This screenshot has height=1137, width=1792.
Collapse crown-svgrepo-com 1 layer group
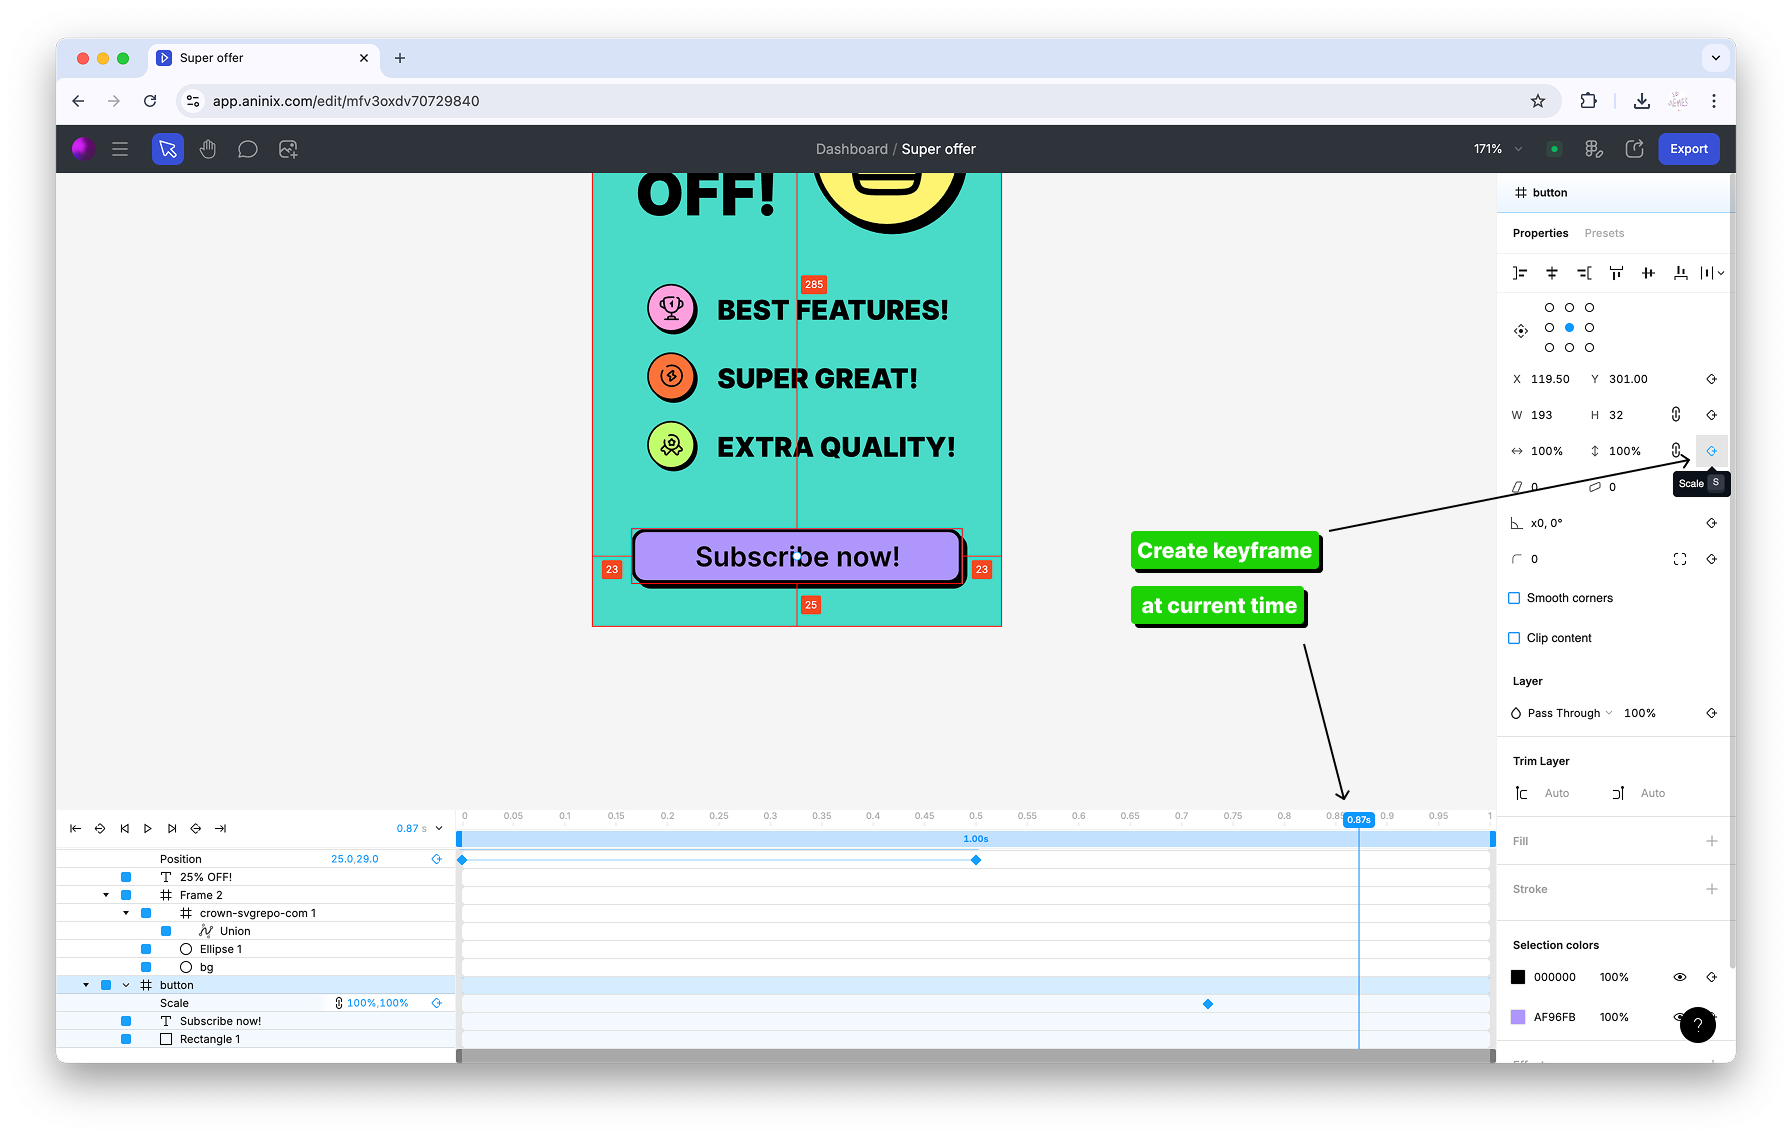126,913
